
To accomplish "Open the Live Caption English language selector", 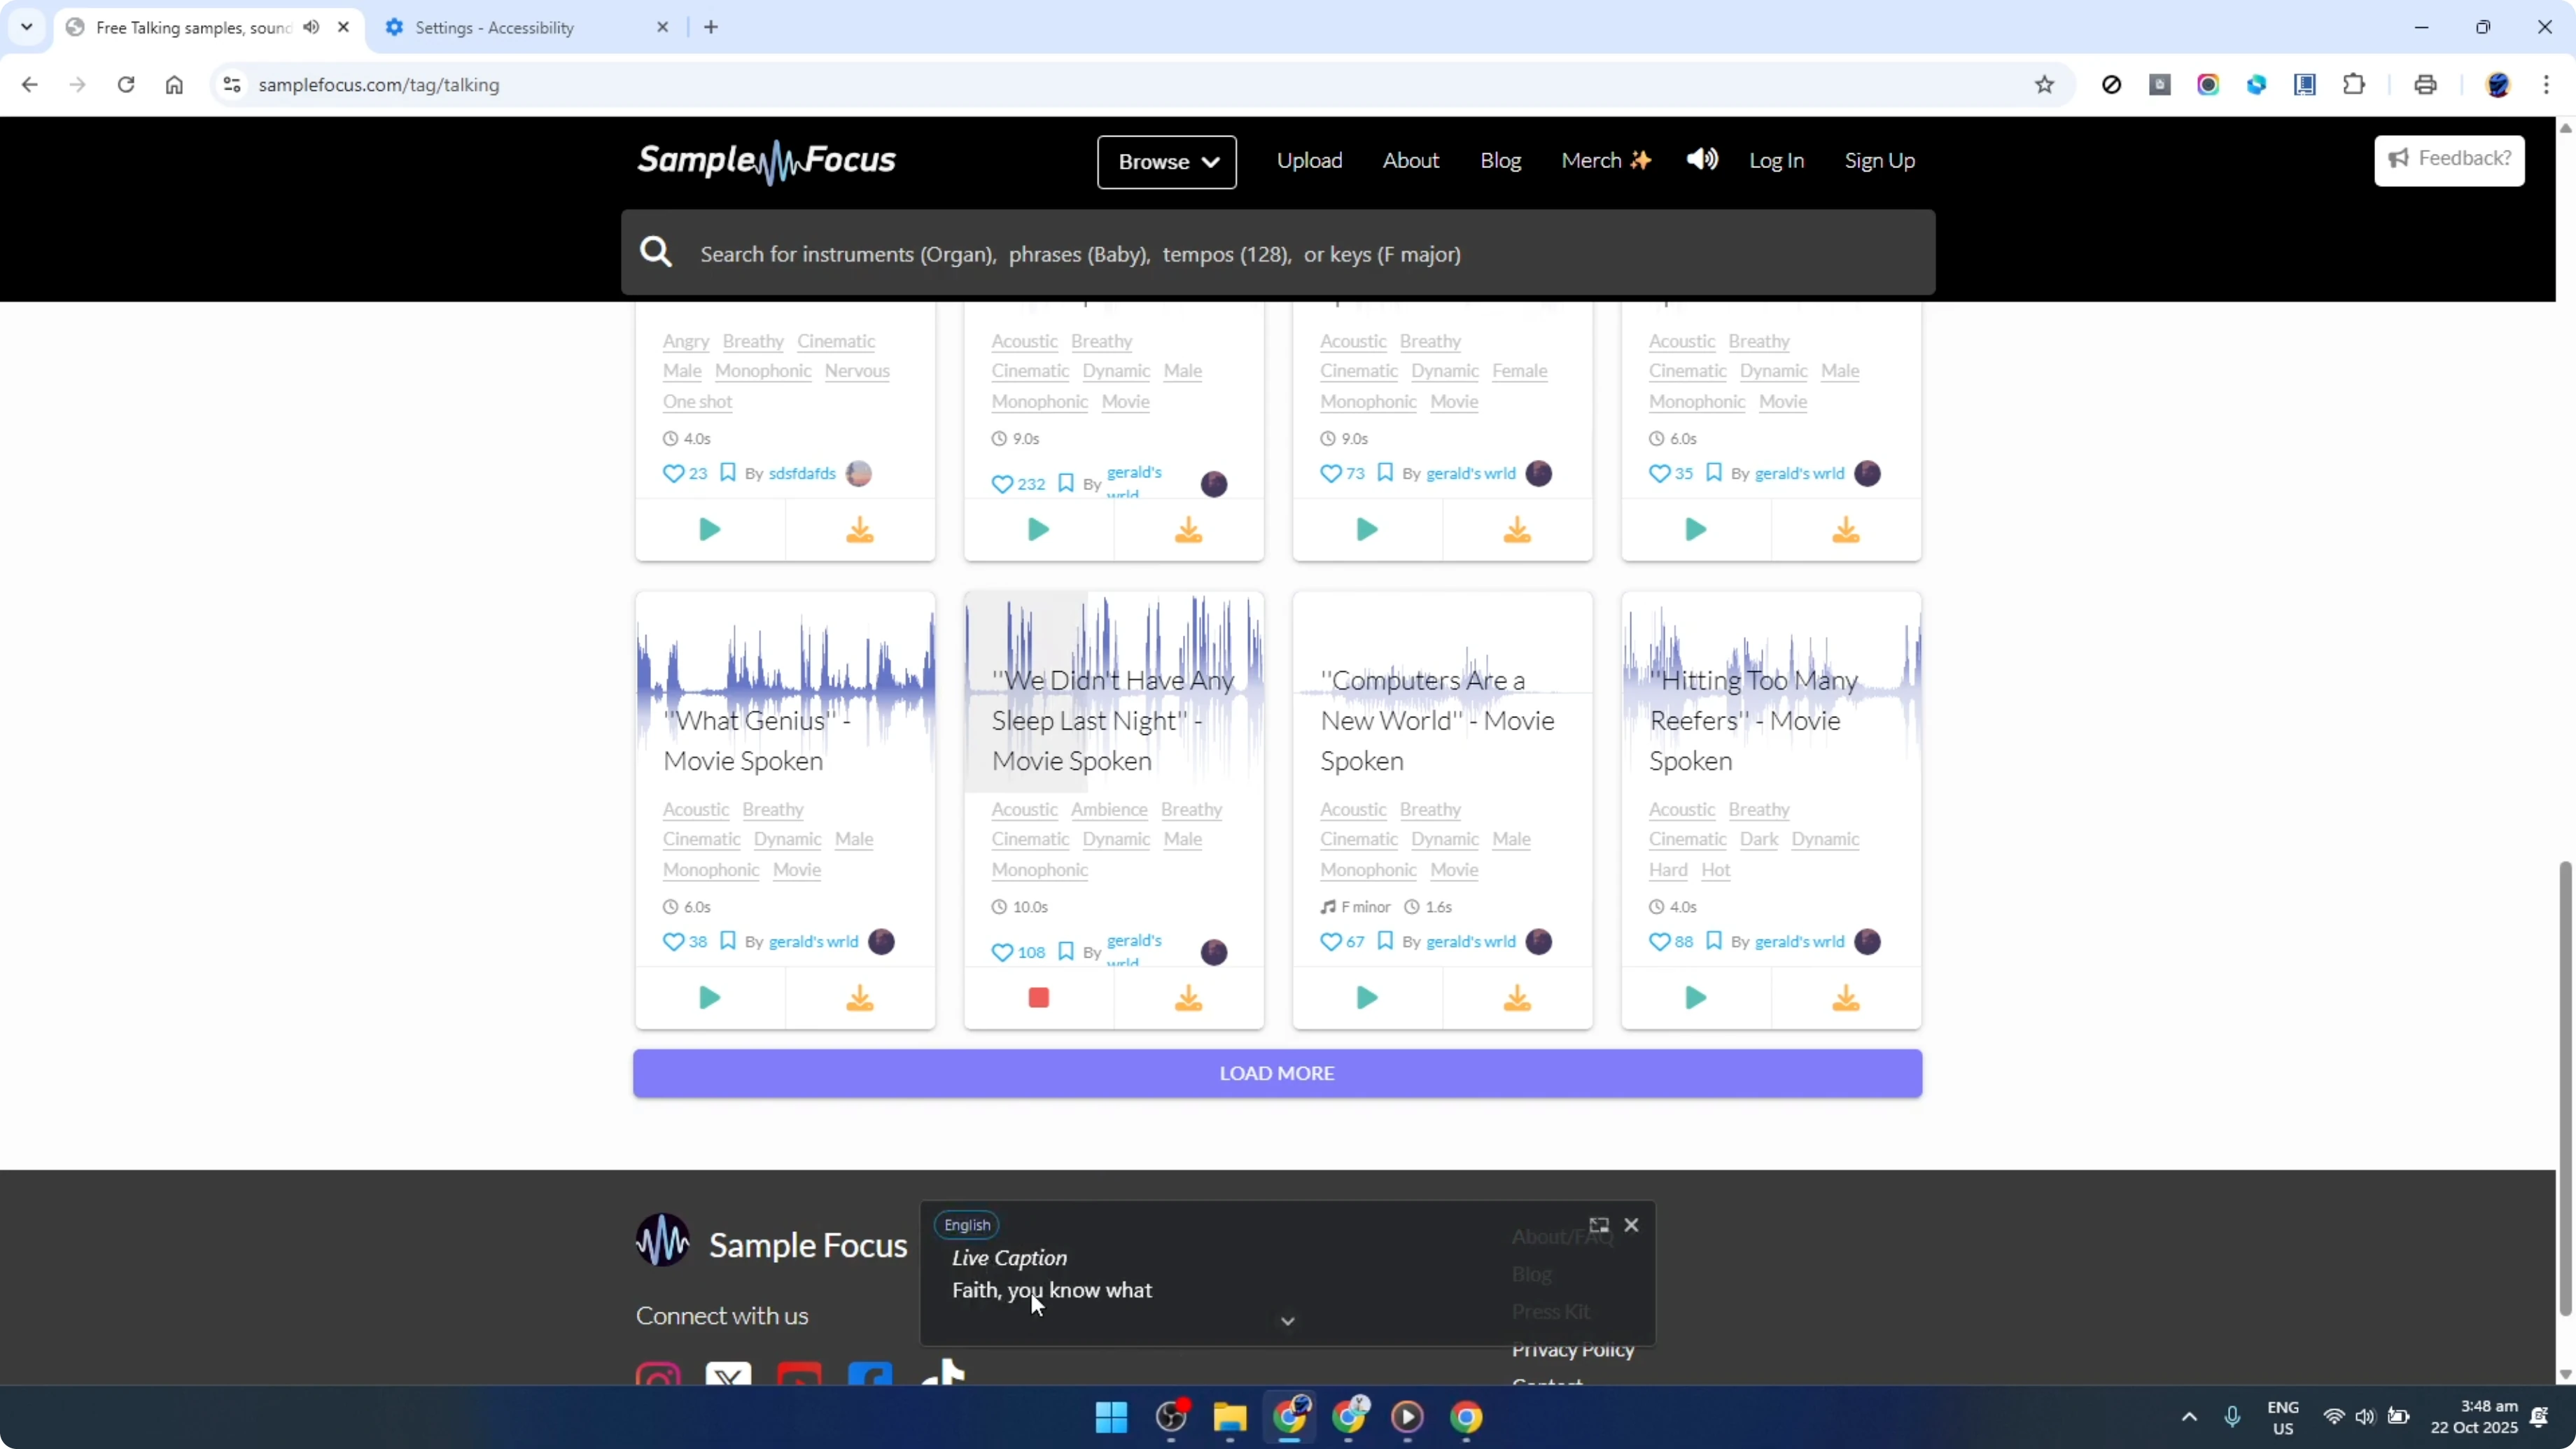I will point(967,1225).
